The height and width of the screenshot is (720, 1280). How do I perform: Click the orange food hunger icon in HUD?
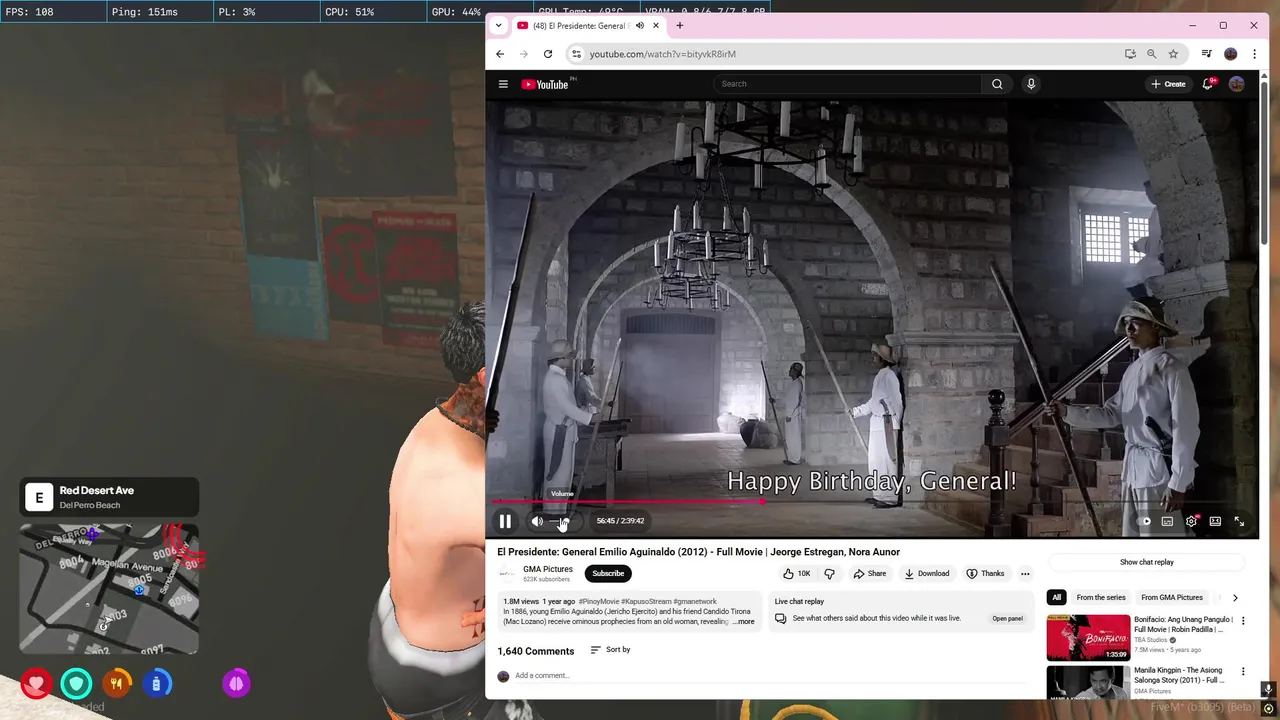point(116,684)
